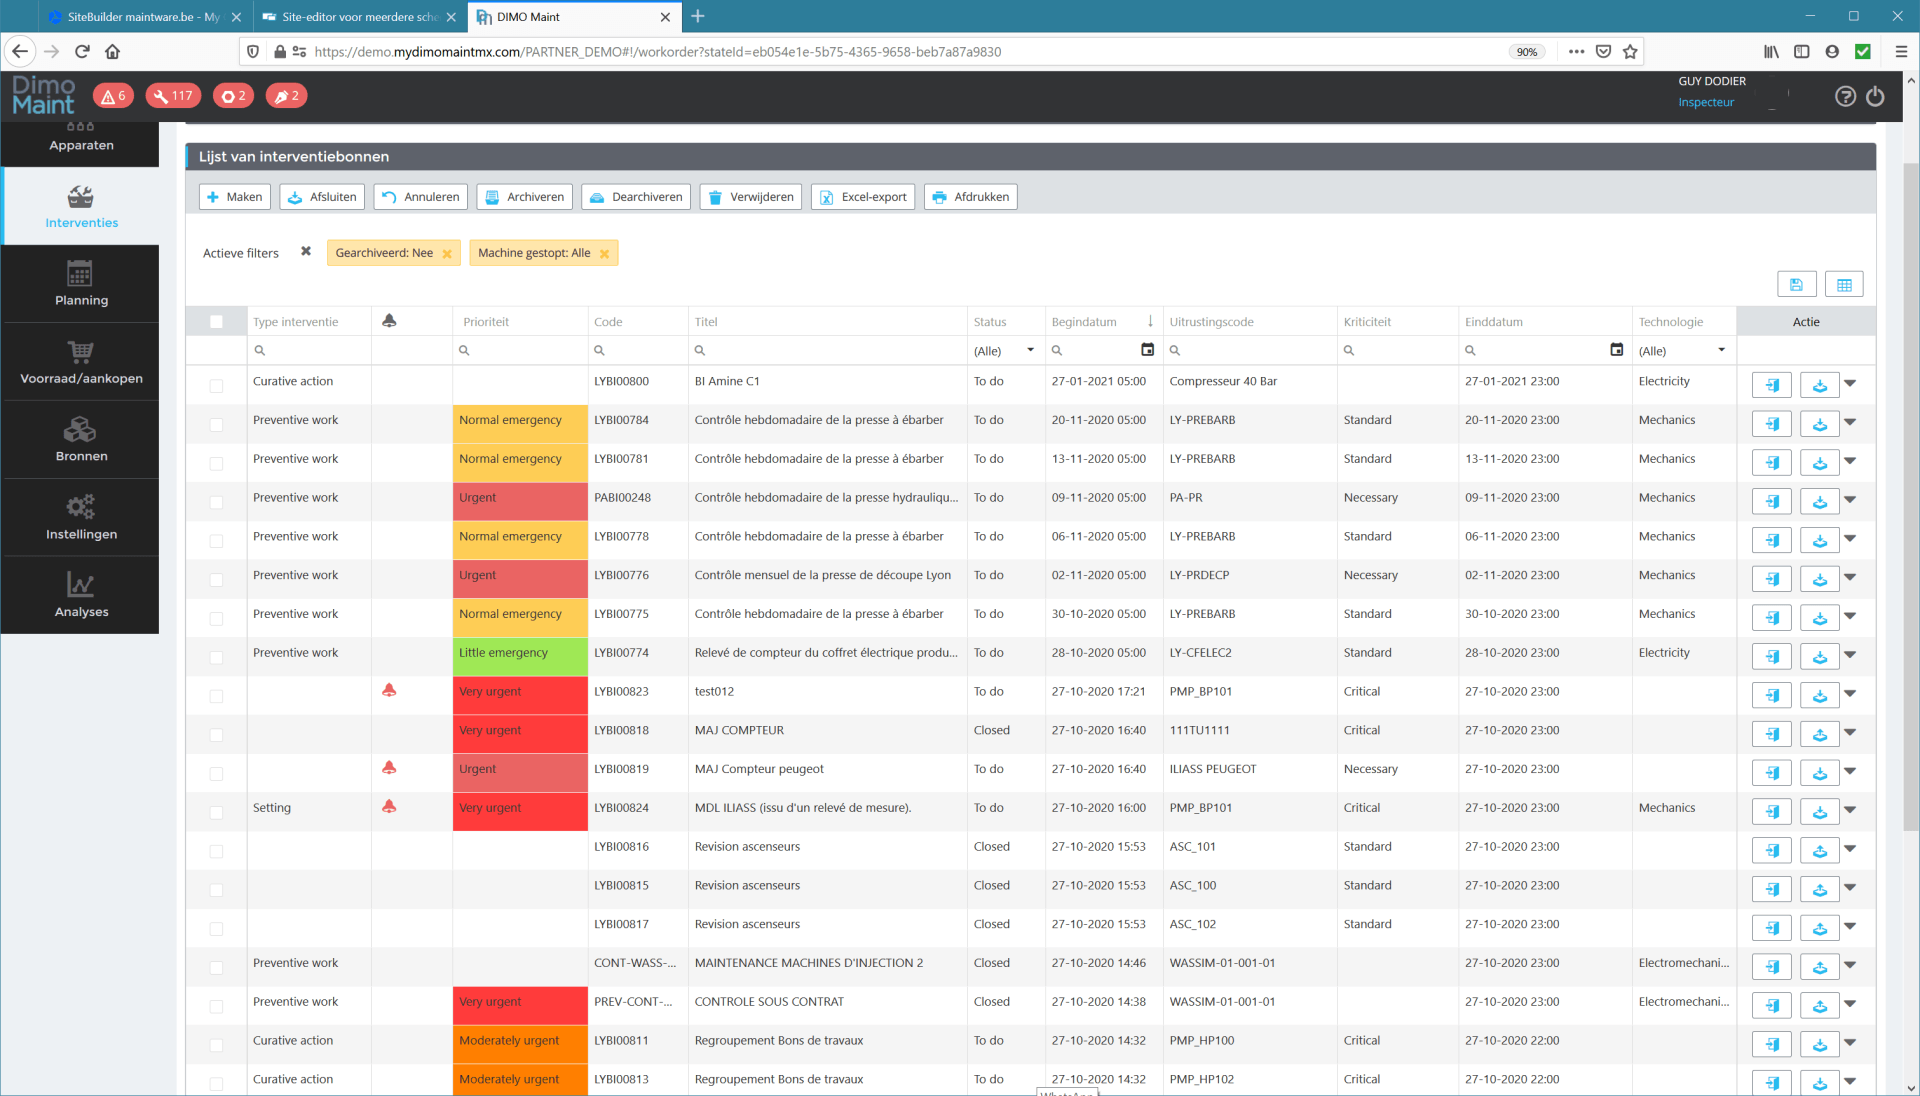Screen dimensions: 1920x1096
Task: Remove the 'Machine gestopt: Alle' filter
Action: pyautogui.click(x=604, y=254)
